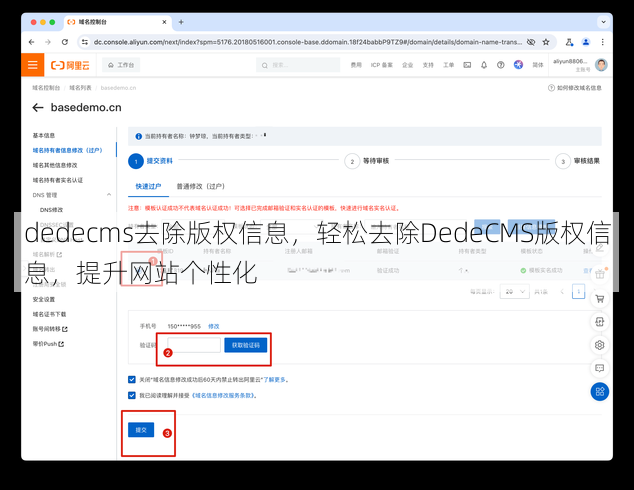Toggle the 我已阅读理解并接受 checkbox

click(132, 395)
